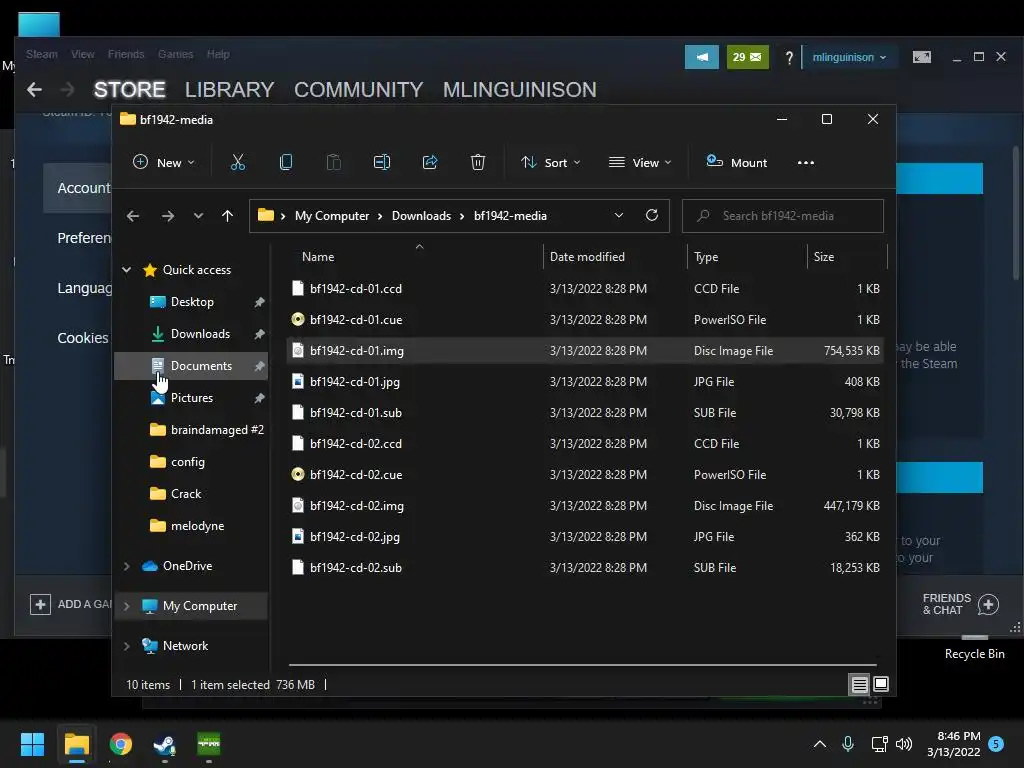Image resolution: width=1024 pixels, height=768 pixels.
Task: Click the Rename icon in toolbar
Action: point(381,163)
